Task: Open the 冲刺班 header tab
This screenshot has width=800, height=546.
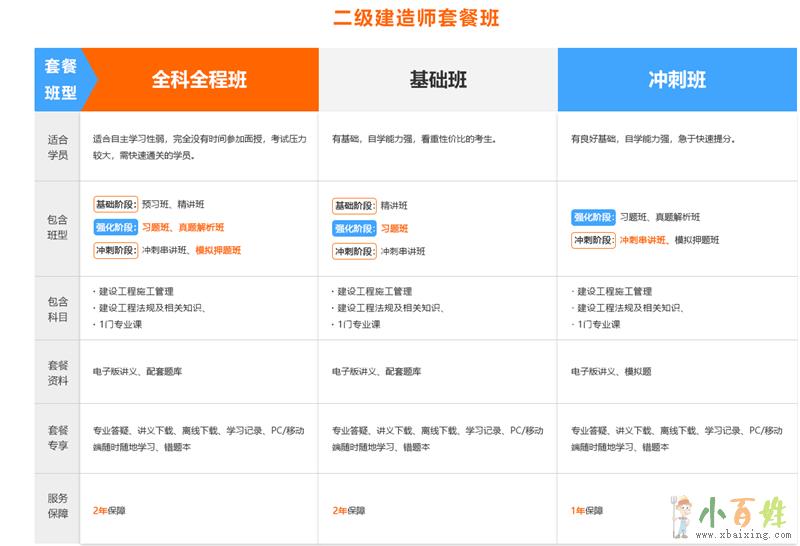Action: pos(677,80)
